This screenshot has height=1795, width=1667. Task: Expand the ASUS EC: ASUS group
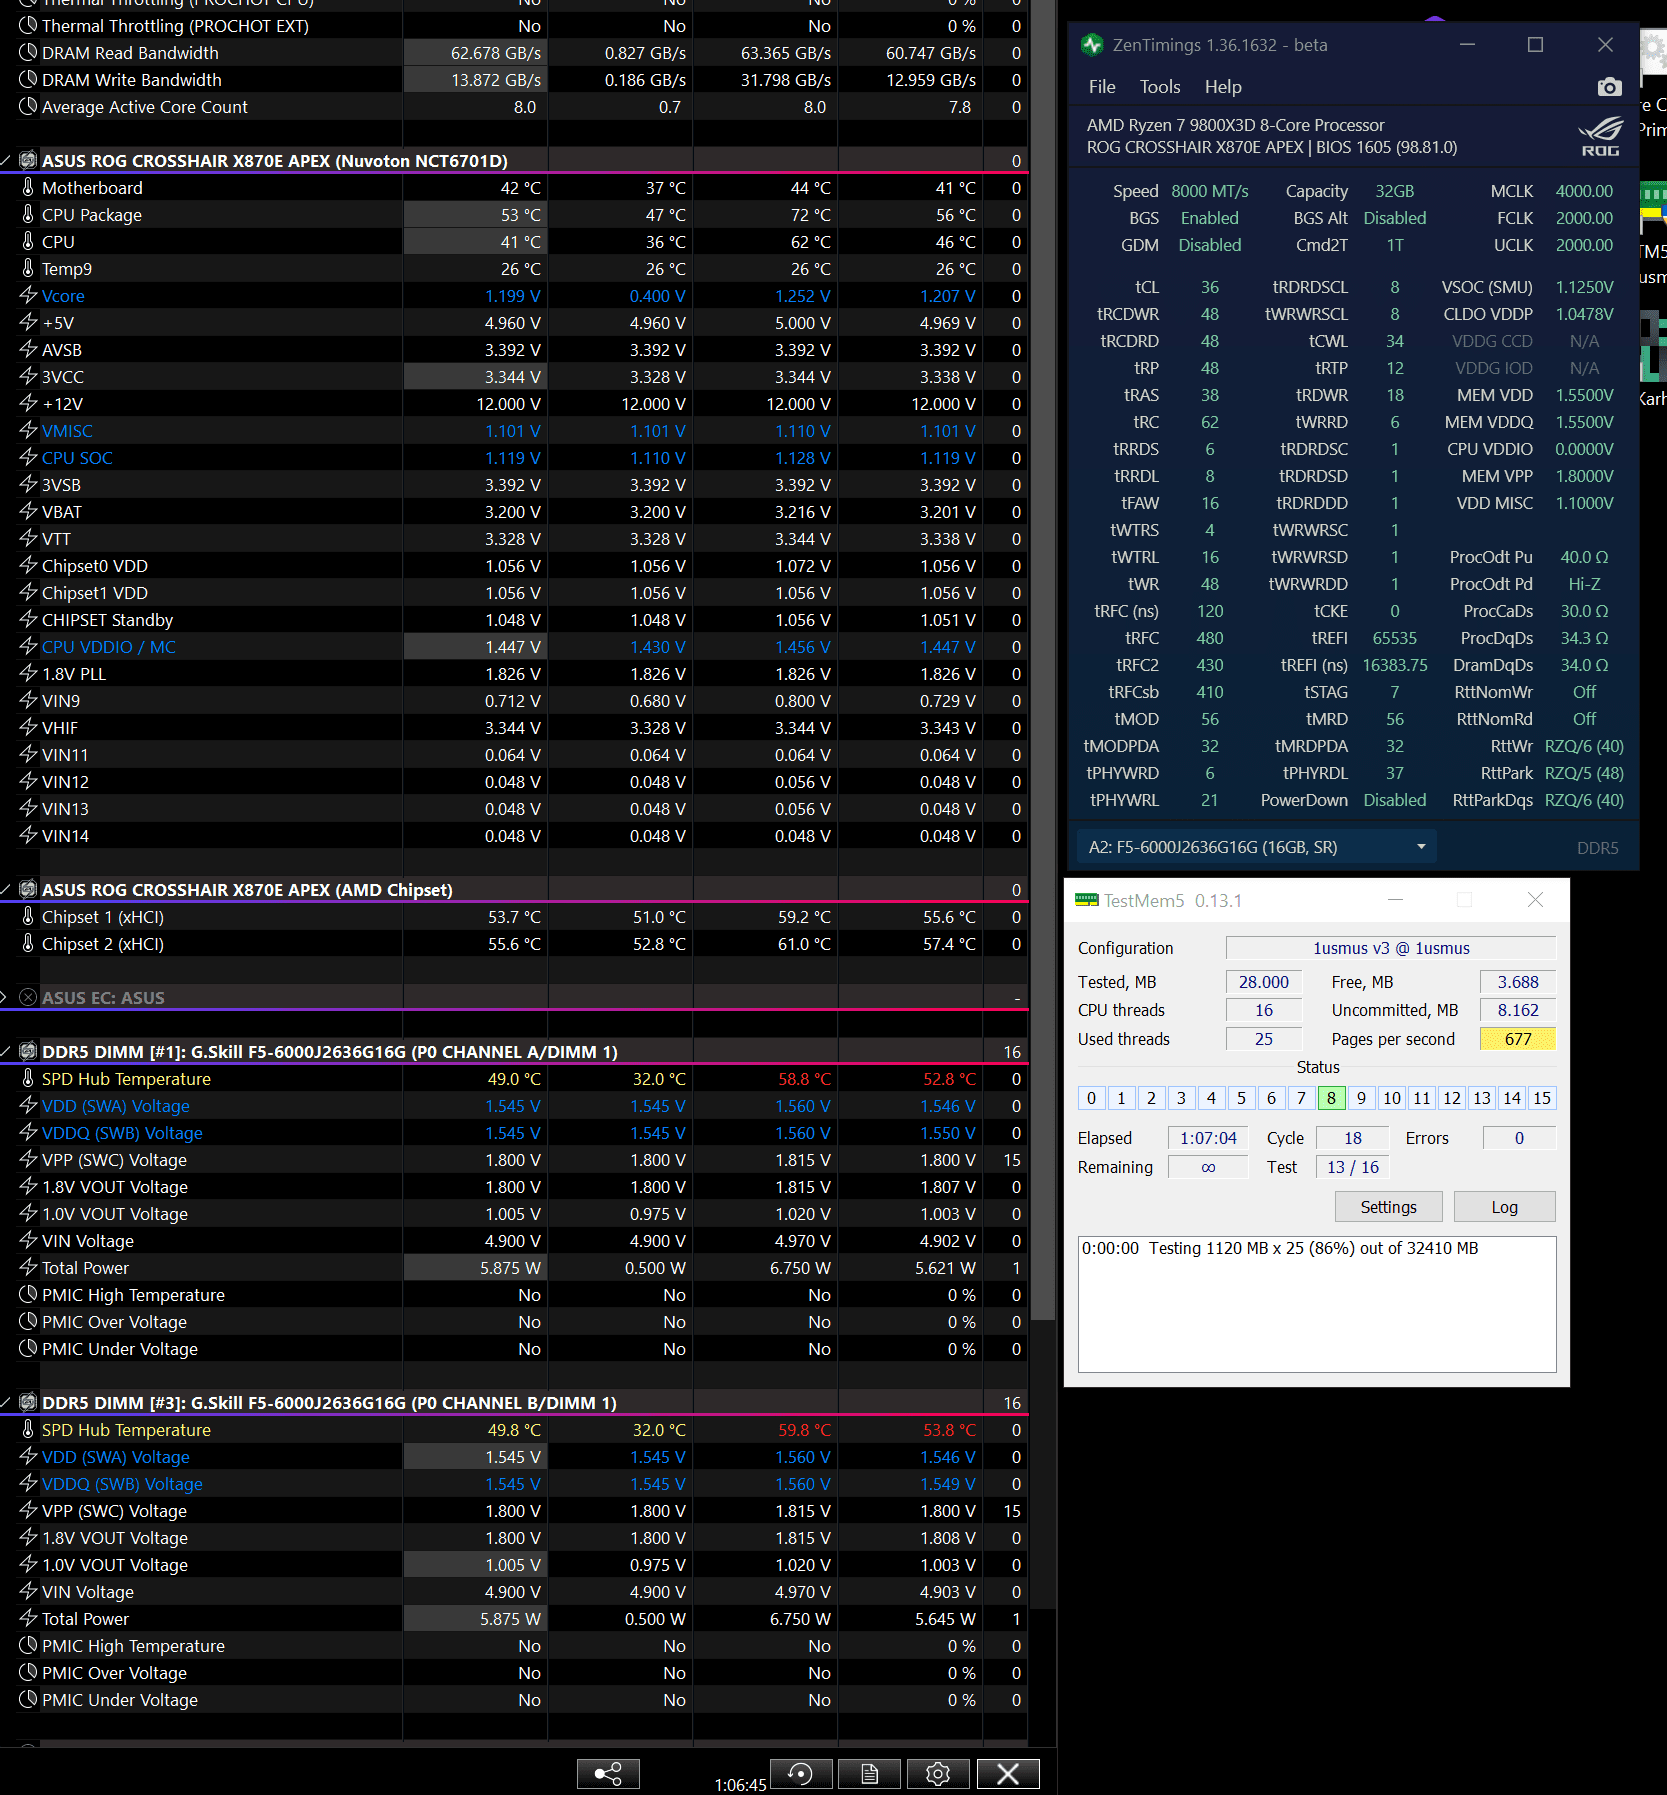tap(4, 997)
